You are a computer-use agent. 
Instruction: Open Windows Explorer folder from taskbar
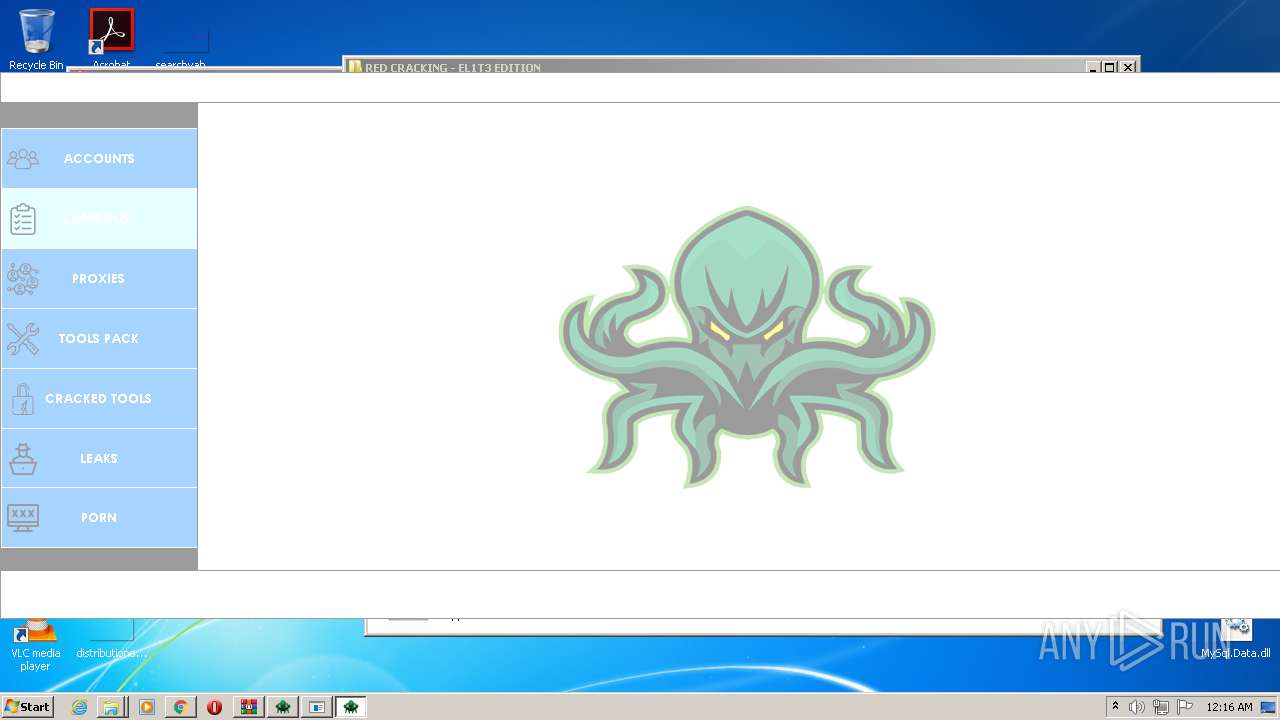point(111,707)
